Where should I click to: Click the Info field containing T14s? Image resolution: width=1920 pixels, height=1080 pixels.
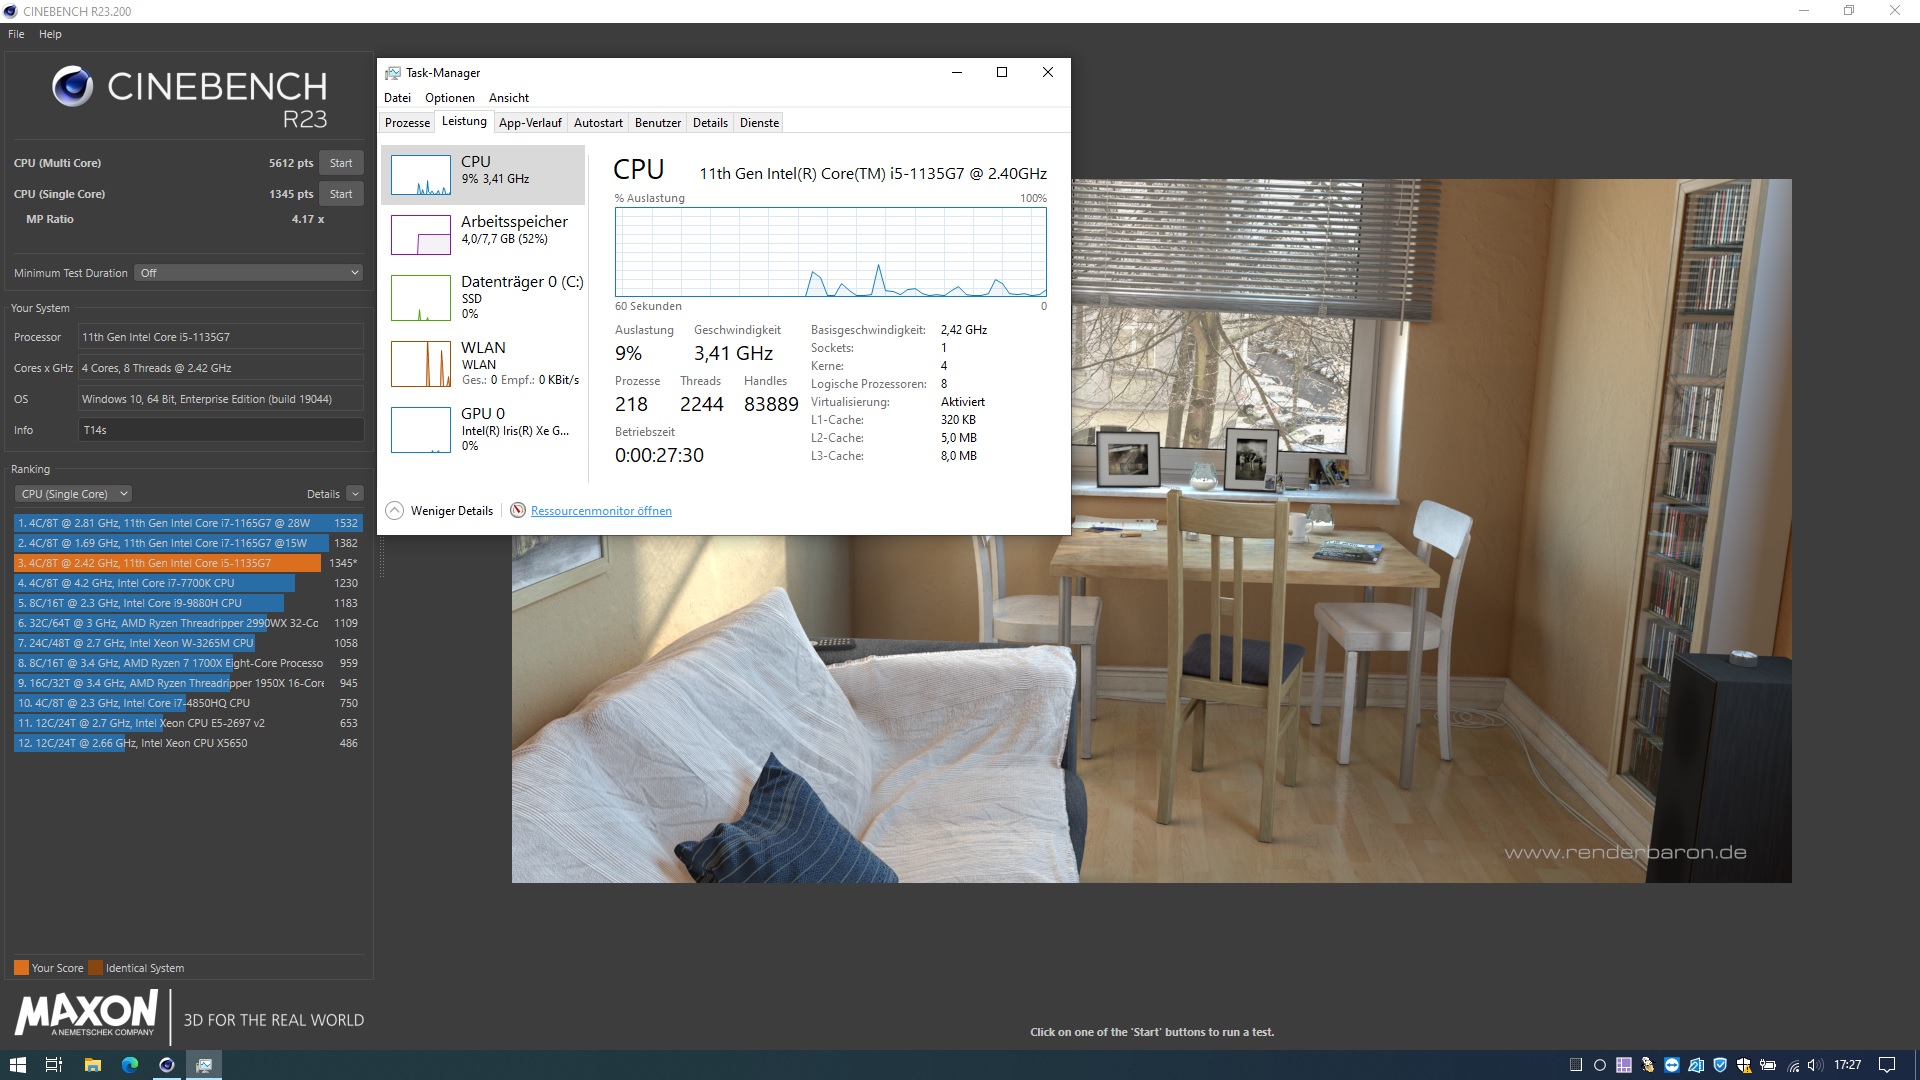click(x=221, y=430)
